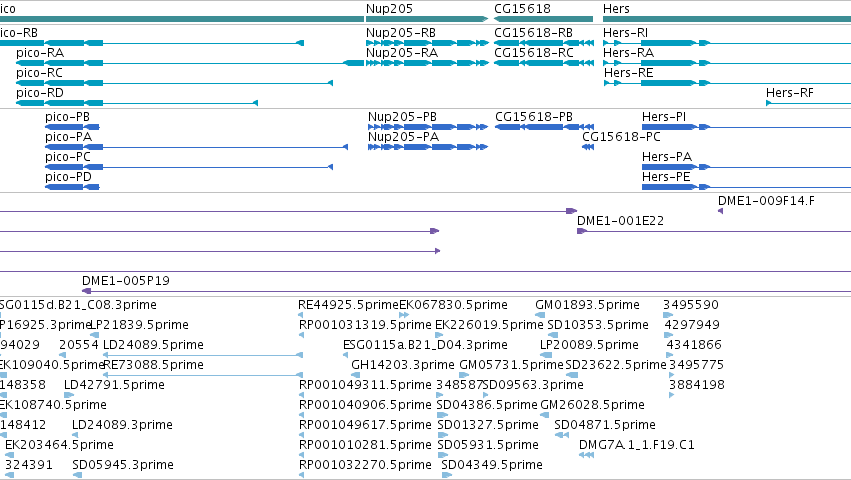
Task: Open EST RP001040906.5prime
Action: coord(365,405)
